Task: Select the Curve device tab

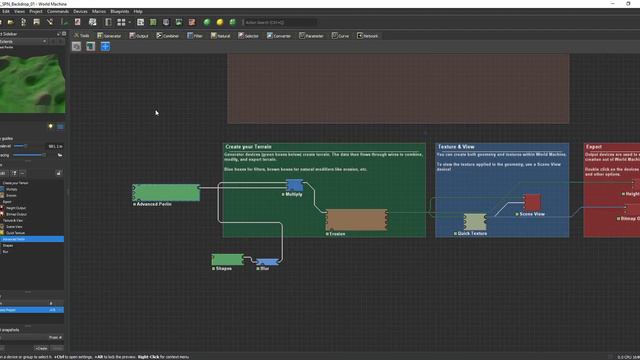Action: 340,36
